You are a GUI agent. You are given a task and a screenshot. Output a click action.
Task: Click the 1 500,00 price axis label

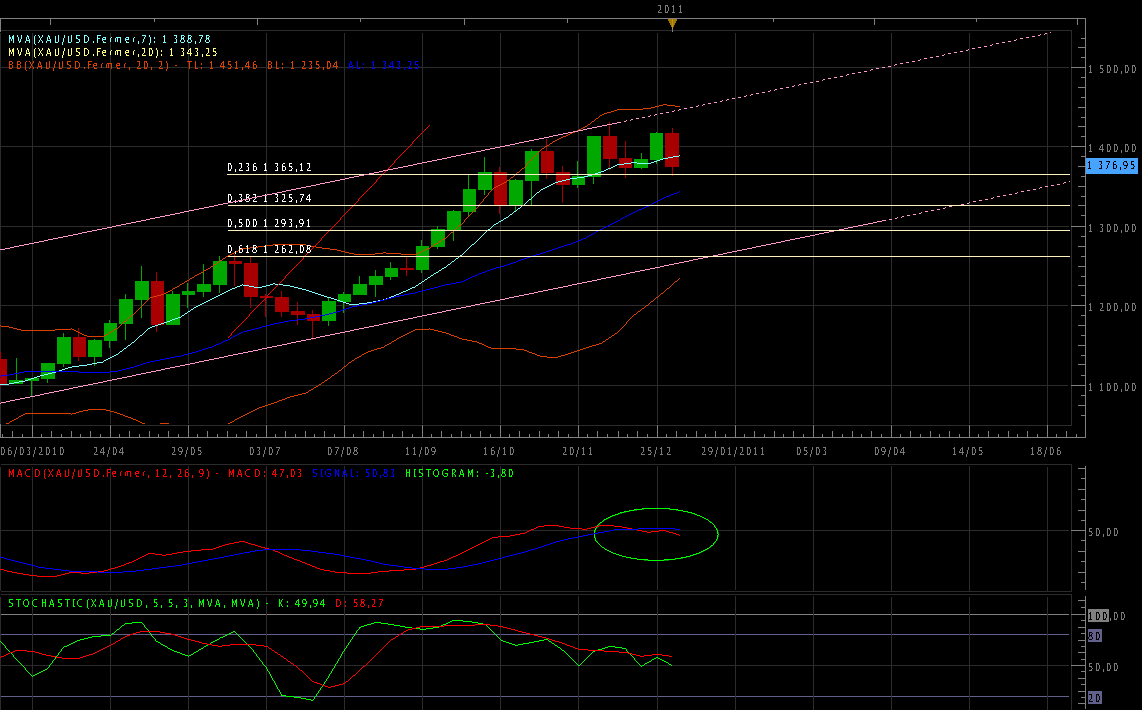coord(1112,69)
